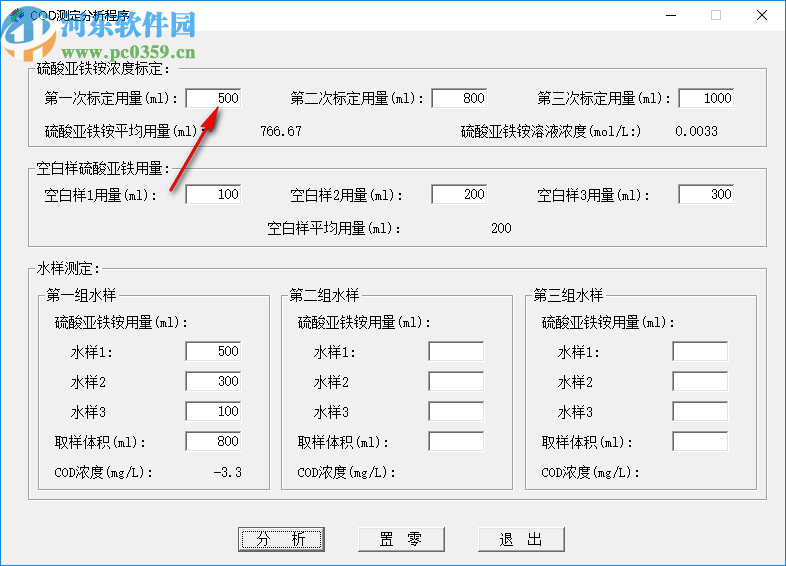Screen dimensions: 786x566
Task: Select the 空白样1用量 input field
Action: pyautogui.click(x=214, y=195)
